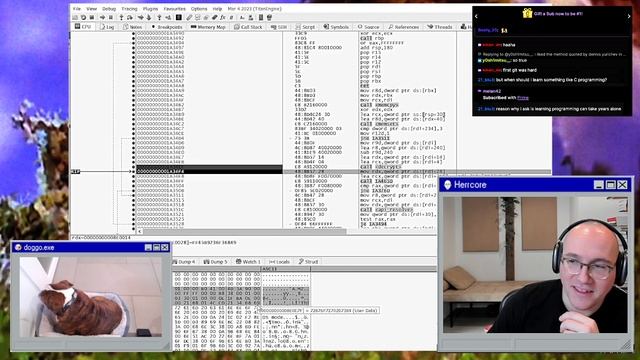Click the Step Into toolbar icon
Screen dimensions: 640x360
[121, 18]
